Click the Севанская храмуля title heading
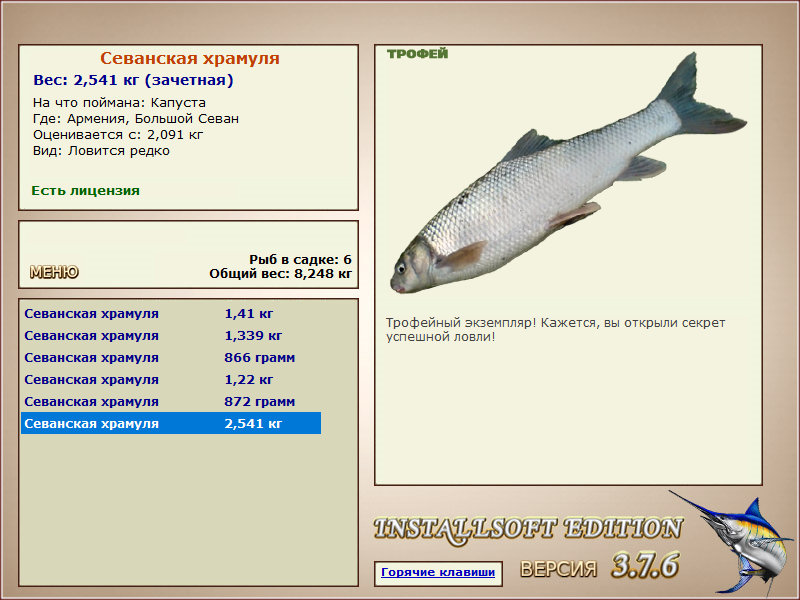This screenshot has width=800, height=600. [x=190, y=58]
